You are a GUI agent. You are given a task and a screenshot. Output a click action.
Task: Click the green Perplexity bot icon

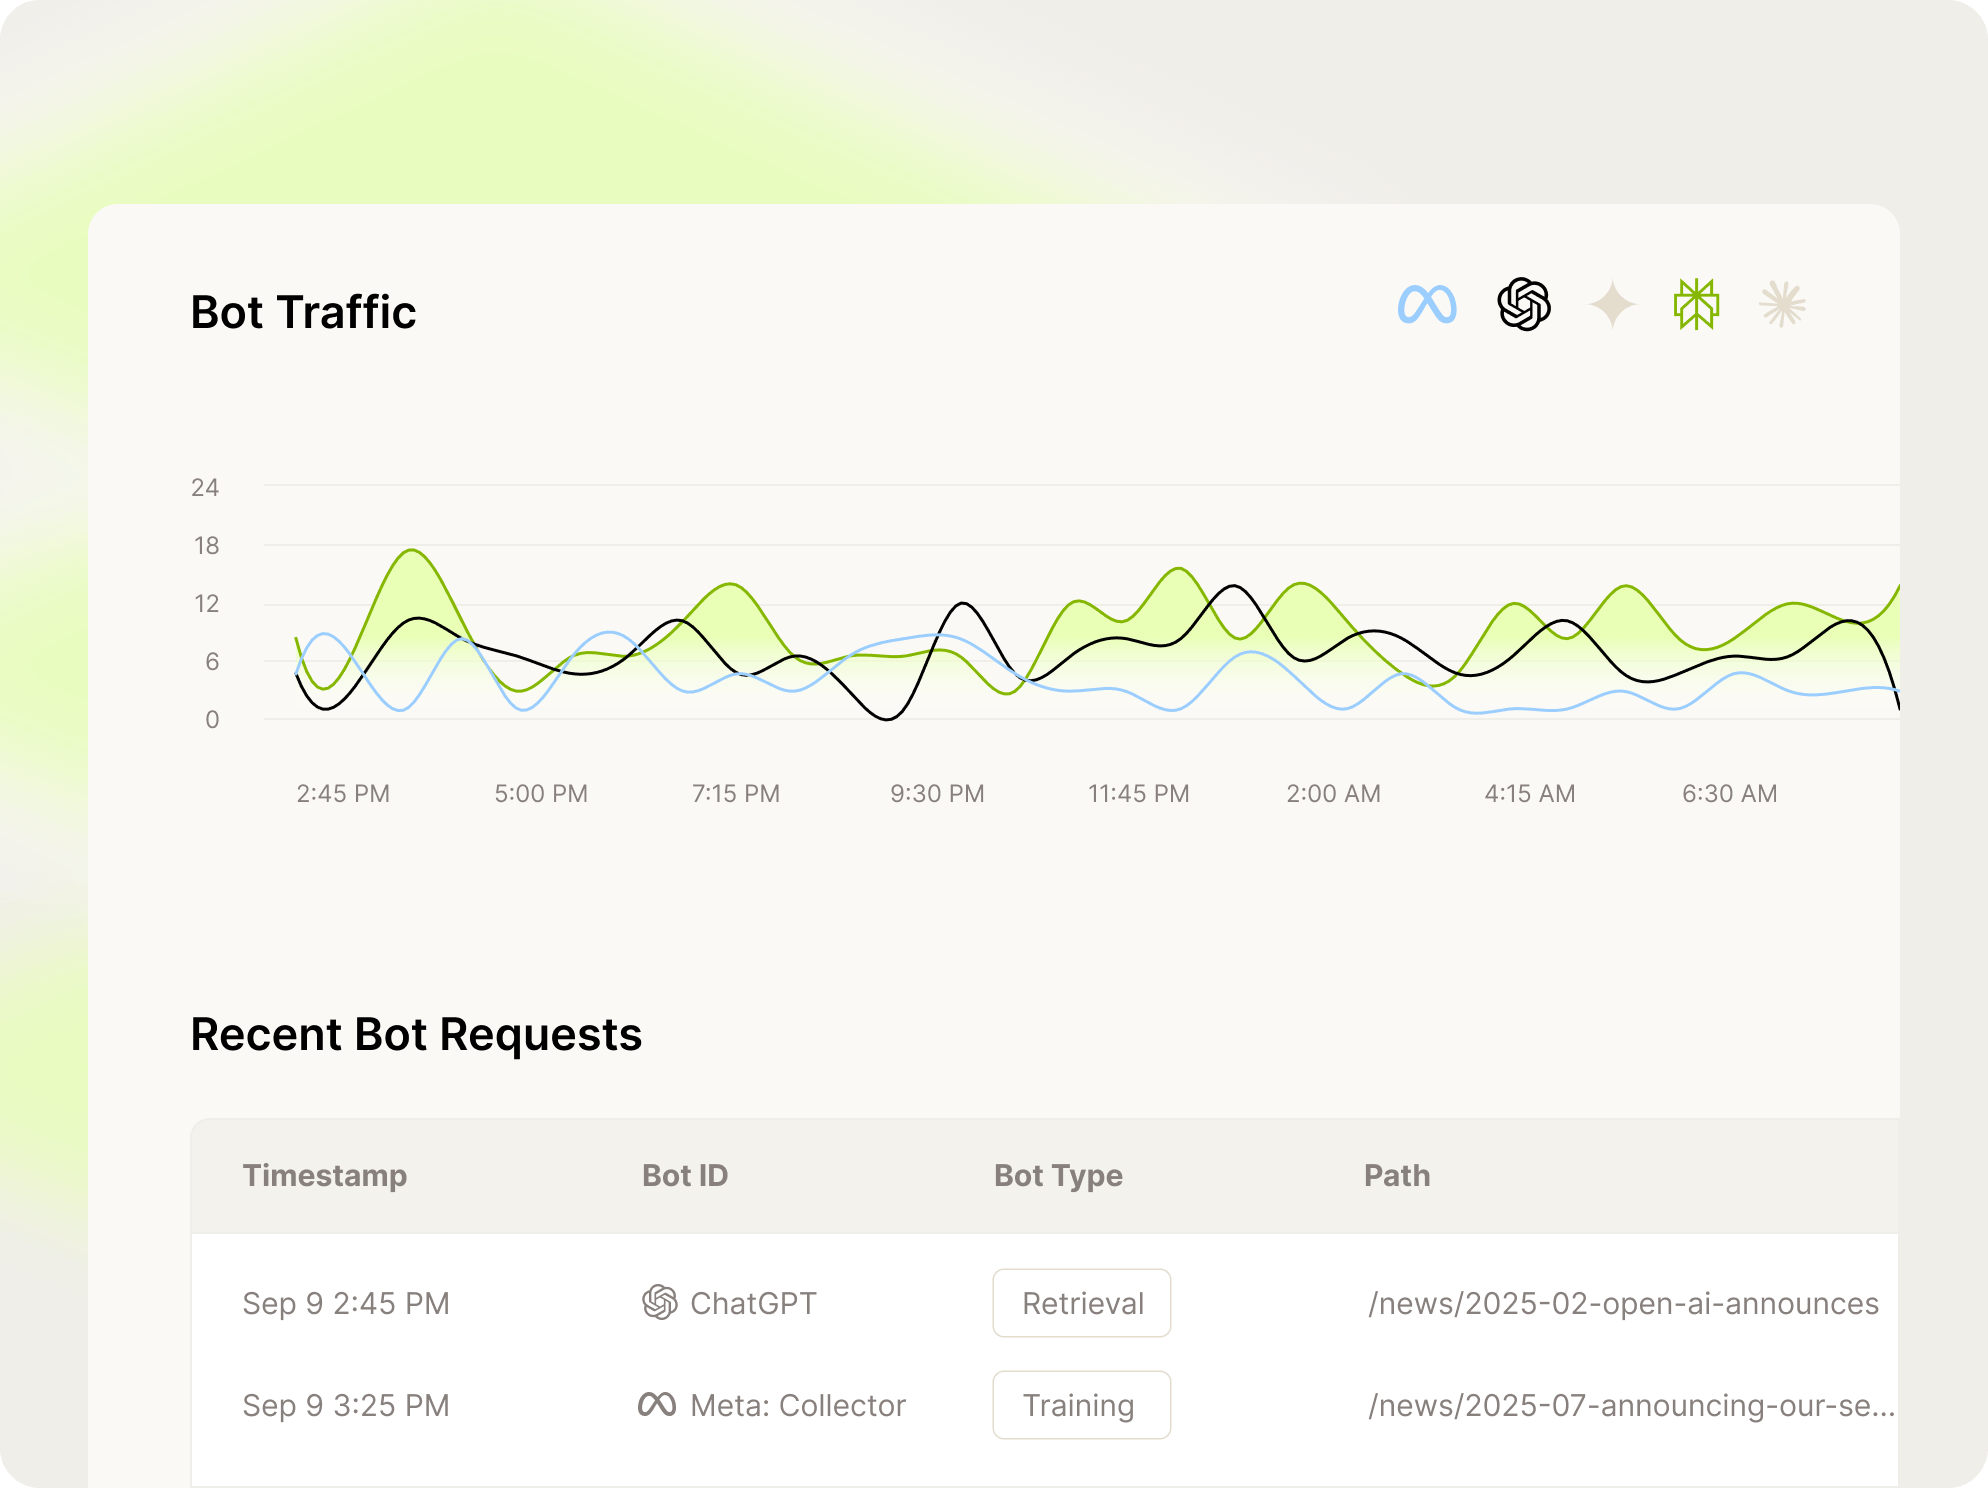click(x=1695, y=305)
